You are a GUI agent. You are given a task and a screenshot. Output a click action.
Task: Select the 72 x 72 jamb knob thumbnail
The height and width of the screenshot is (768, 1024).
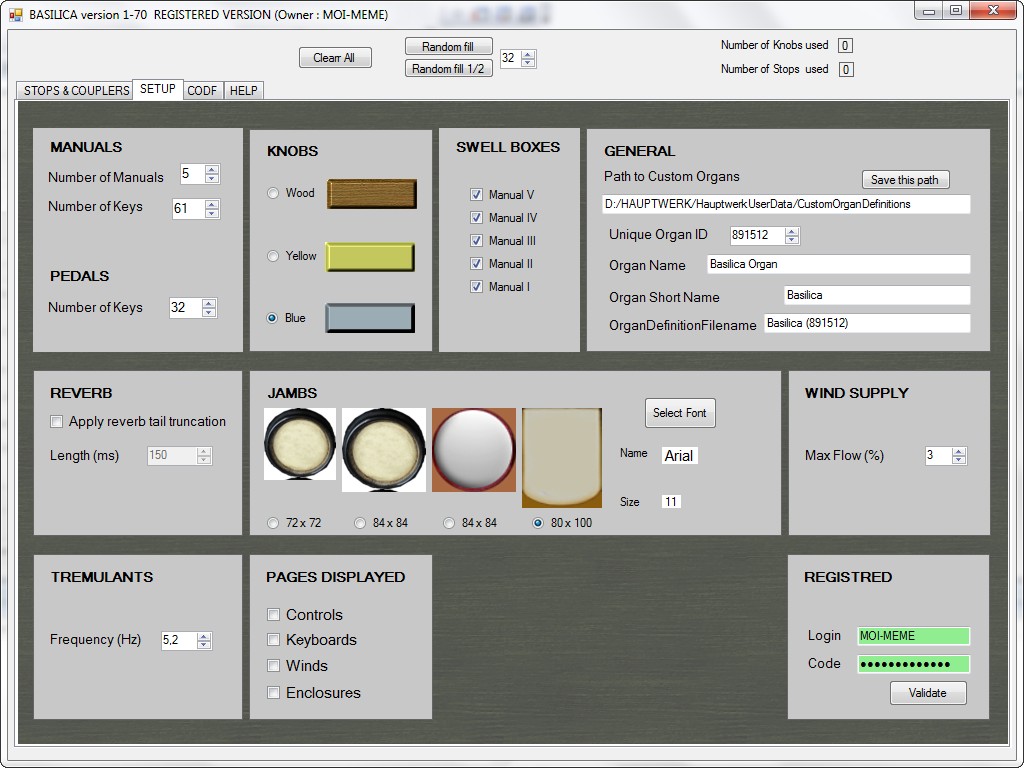click(300, 444)
